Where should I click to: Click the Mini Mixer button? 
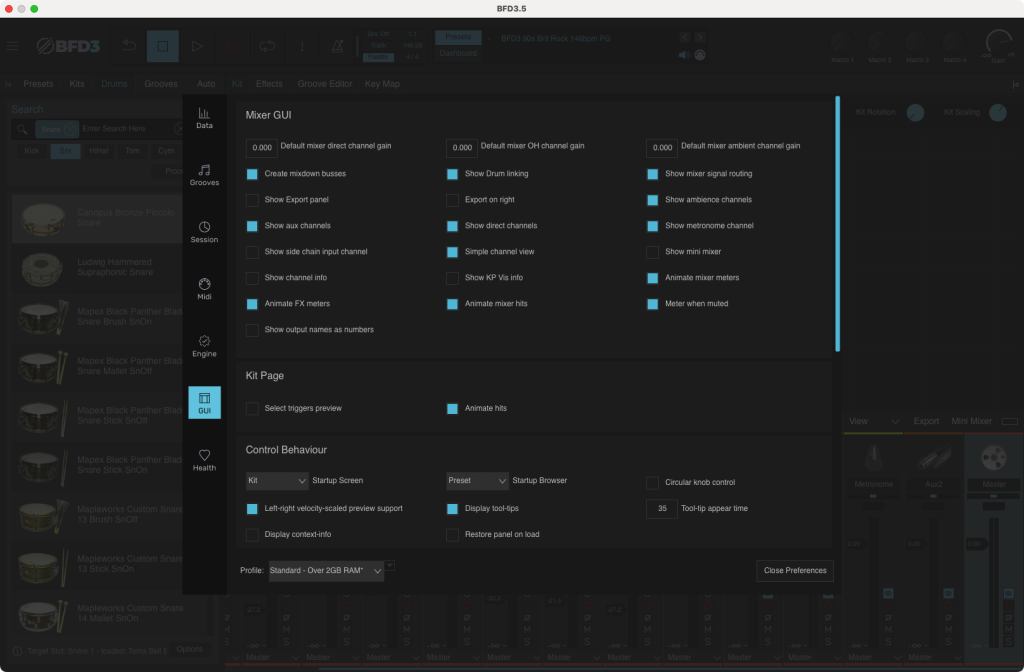(x=971, y=421)
